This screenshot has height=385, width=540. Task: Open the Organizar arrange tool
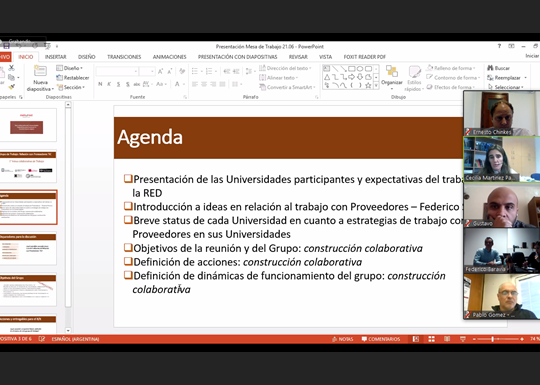pyautogui.click(x=392, y=75)
